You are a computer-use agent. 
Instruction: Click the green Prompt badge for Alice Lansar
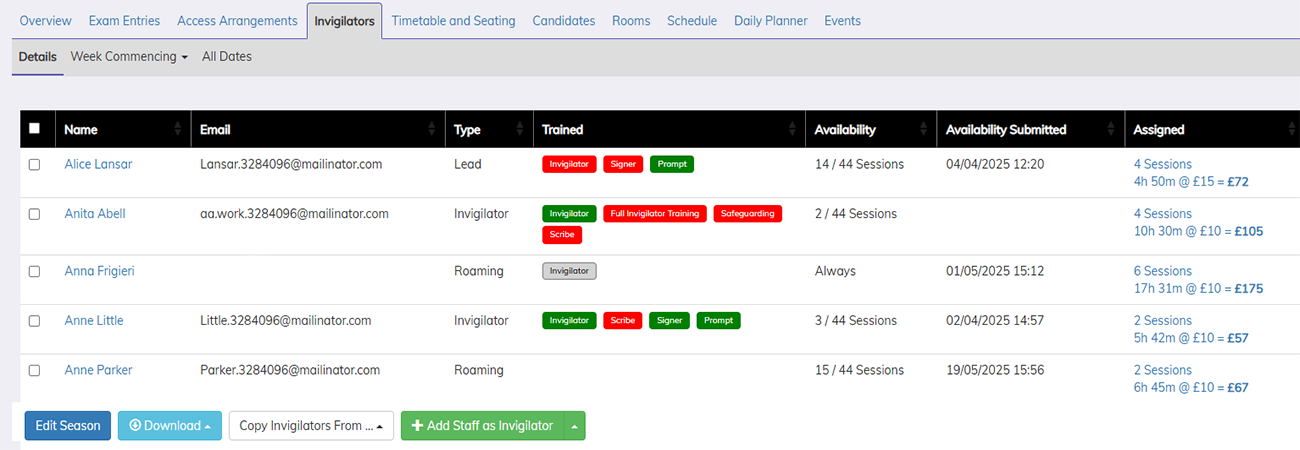click(x=672, y=164)
